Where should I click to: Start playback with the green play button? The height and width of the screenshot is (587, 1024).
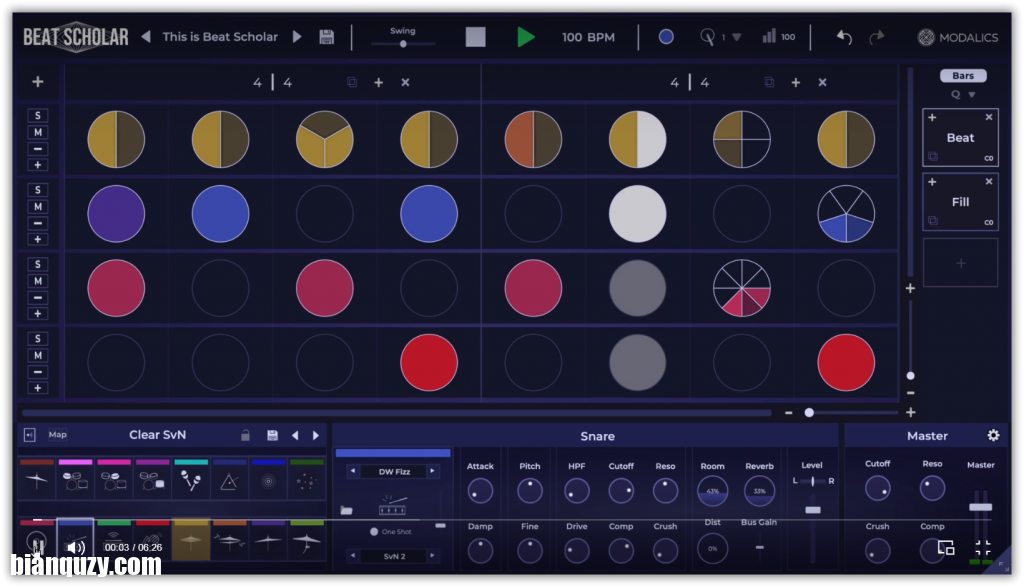[x=526, y=37]
